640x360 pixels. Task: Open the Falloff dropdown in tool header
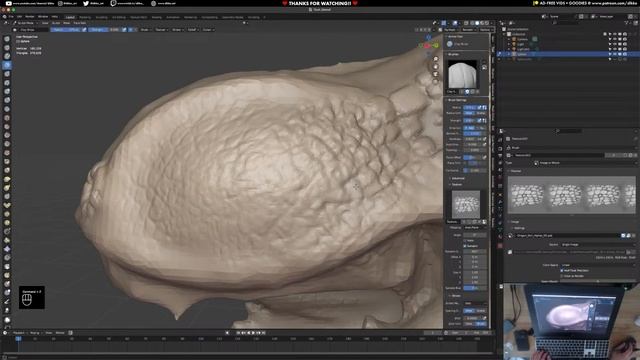(192, 30)
